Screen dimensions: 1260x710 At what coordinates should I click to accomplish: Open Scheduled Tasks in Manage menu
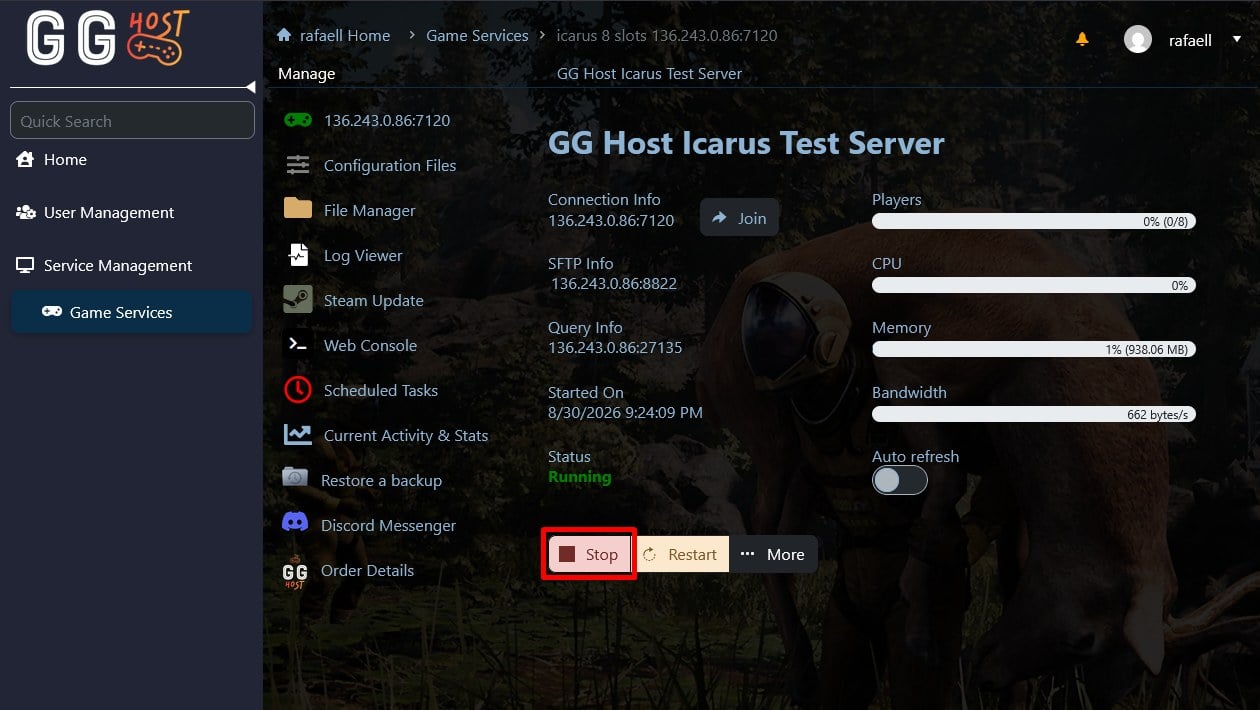pyautogui.click(x=381, y=390)
